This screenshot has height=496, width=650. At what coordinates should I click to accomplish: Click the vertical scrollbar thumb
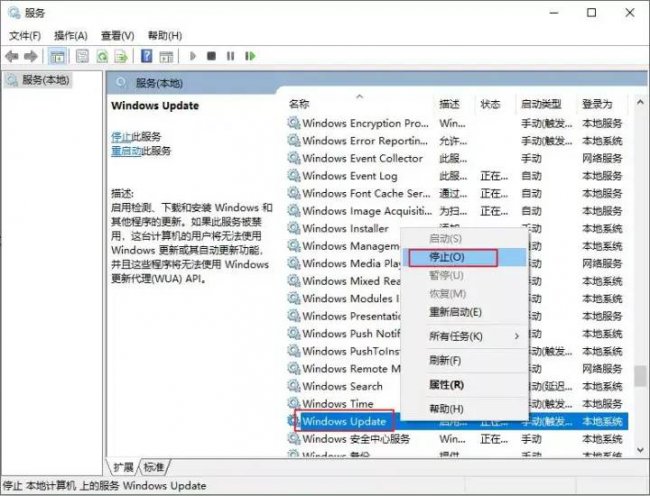[640, 376]
